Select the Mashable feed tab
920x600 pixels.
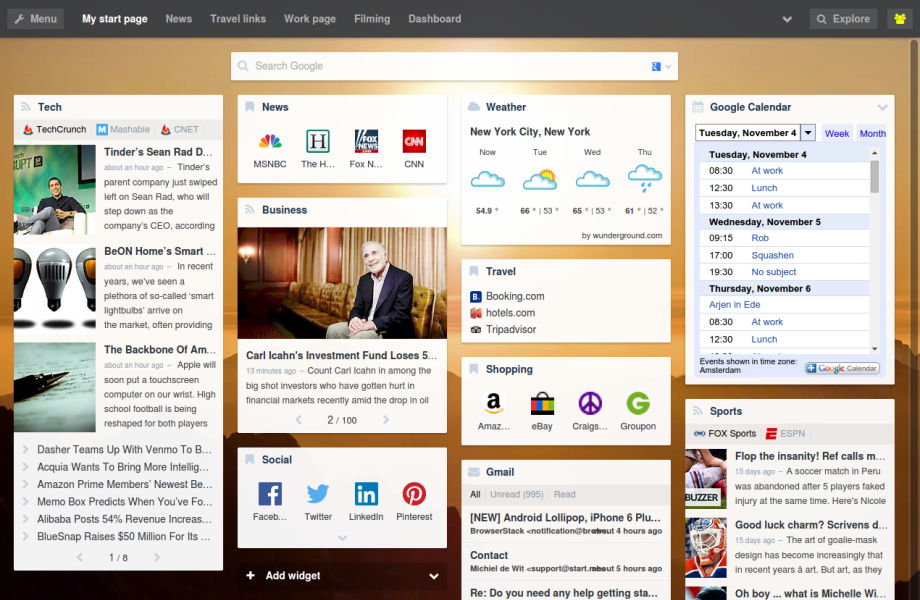tap(123, 130)
